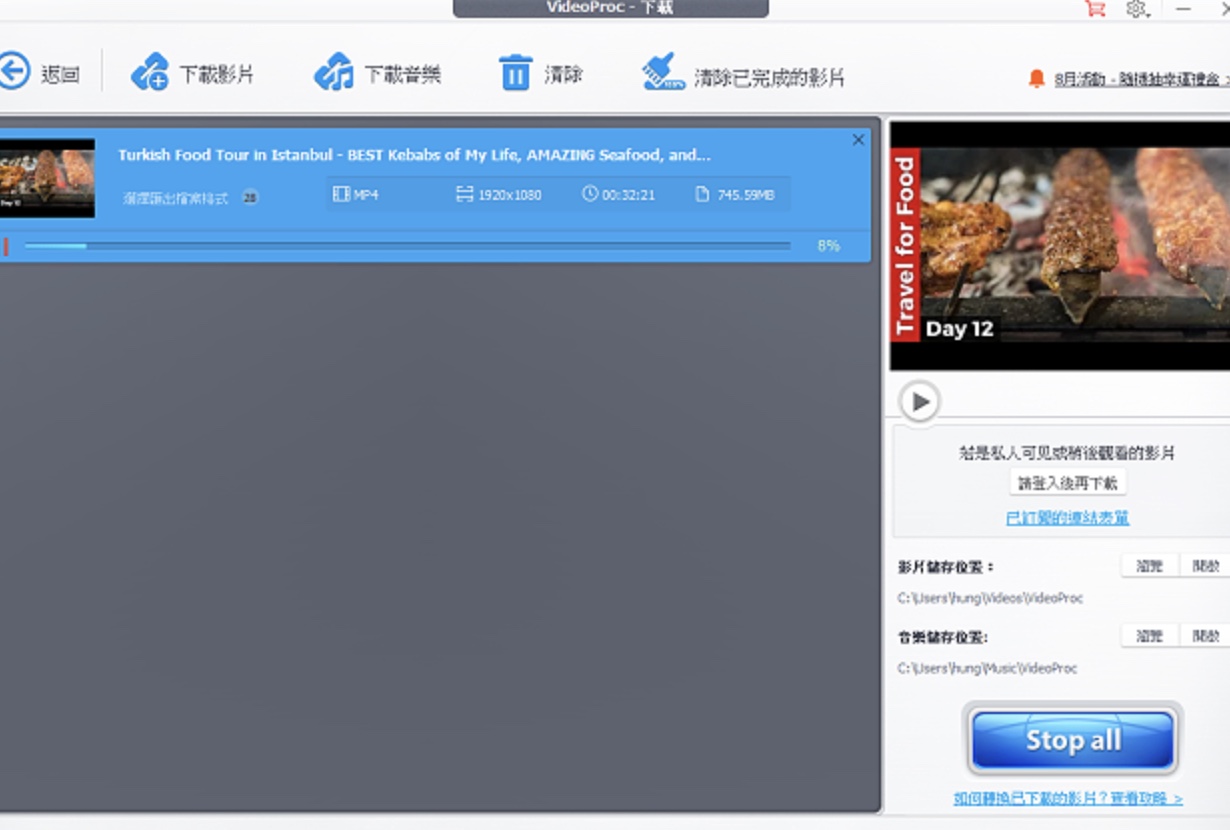Go back using the 返回 arrow button

[x=38, y=73]
